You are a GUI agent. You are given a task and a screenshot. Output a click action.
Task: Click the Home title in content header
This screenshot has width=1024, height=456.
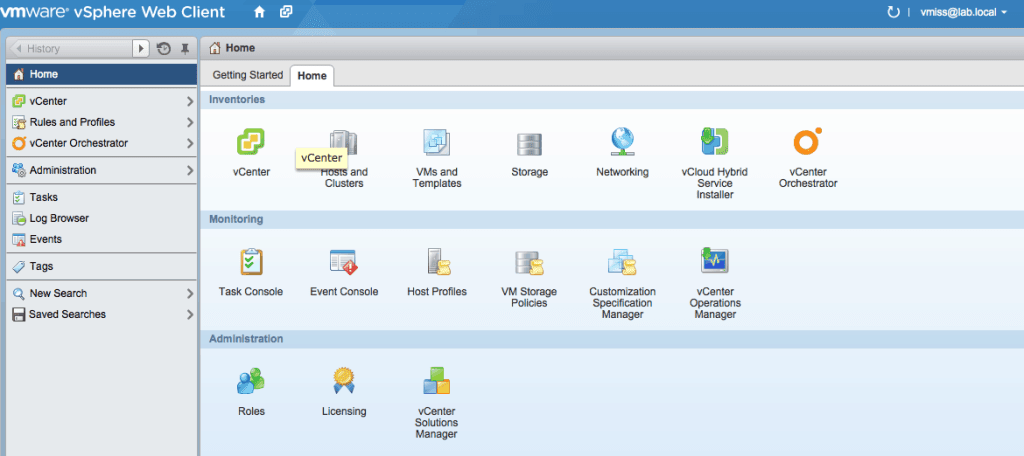[x=240, y=48]
